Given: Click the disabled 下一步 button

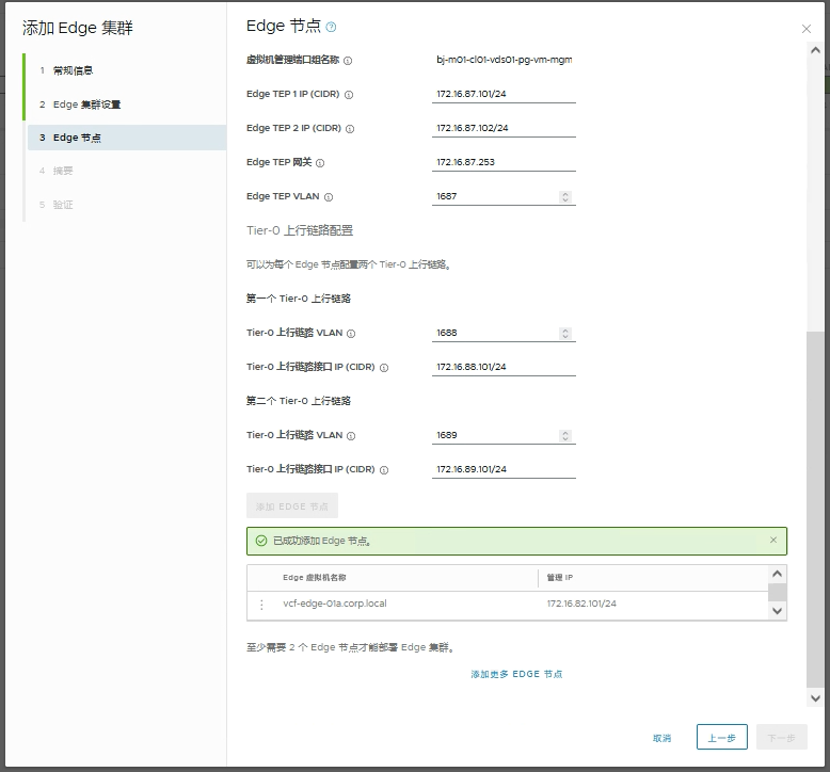Looking at the screenshot, I should (x=782, y=737).
